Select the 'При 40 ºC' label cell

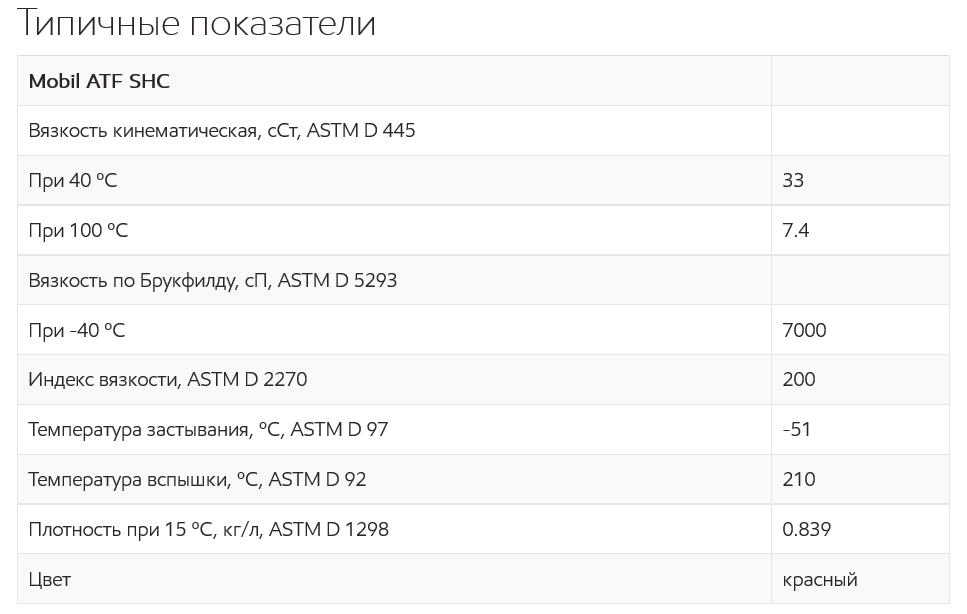click(x=394, y=180)
